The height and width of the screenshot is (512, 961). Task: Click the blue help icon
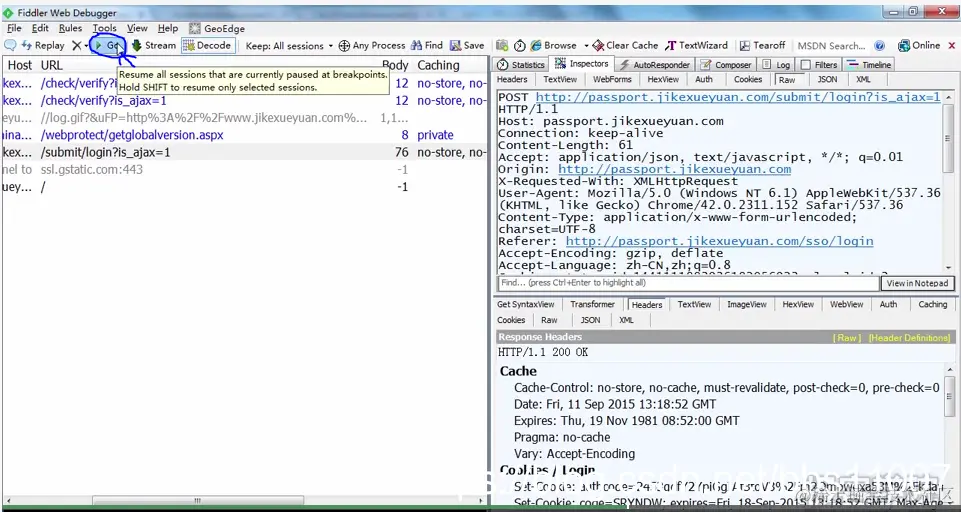pyautogui.click(x=879, y=46)
